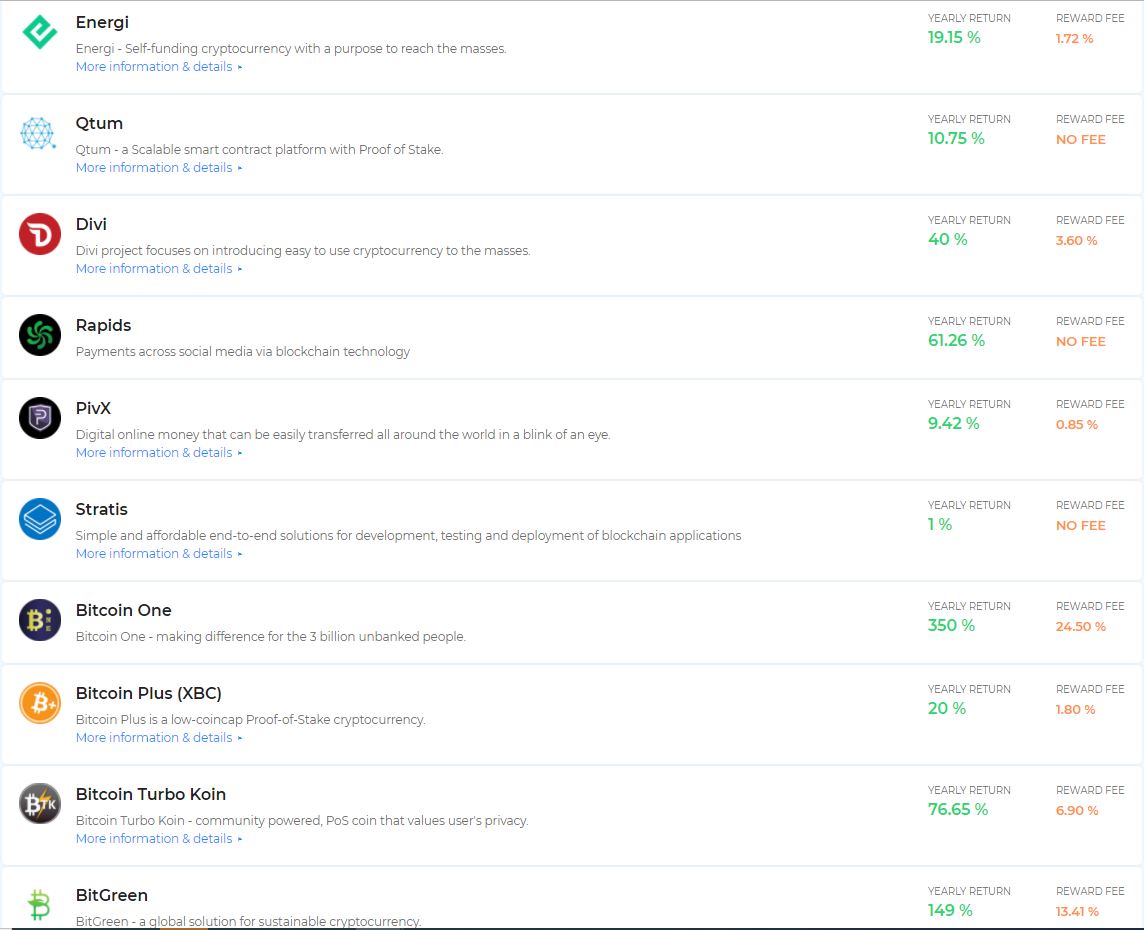Click the BitGreen title

click(x=112, y=895)
